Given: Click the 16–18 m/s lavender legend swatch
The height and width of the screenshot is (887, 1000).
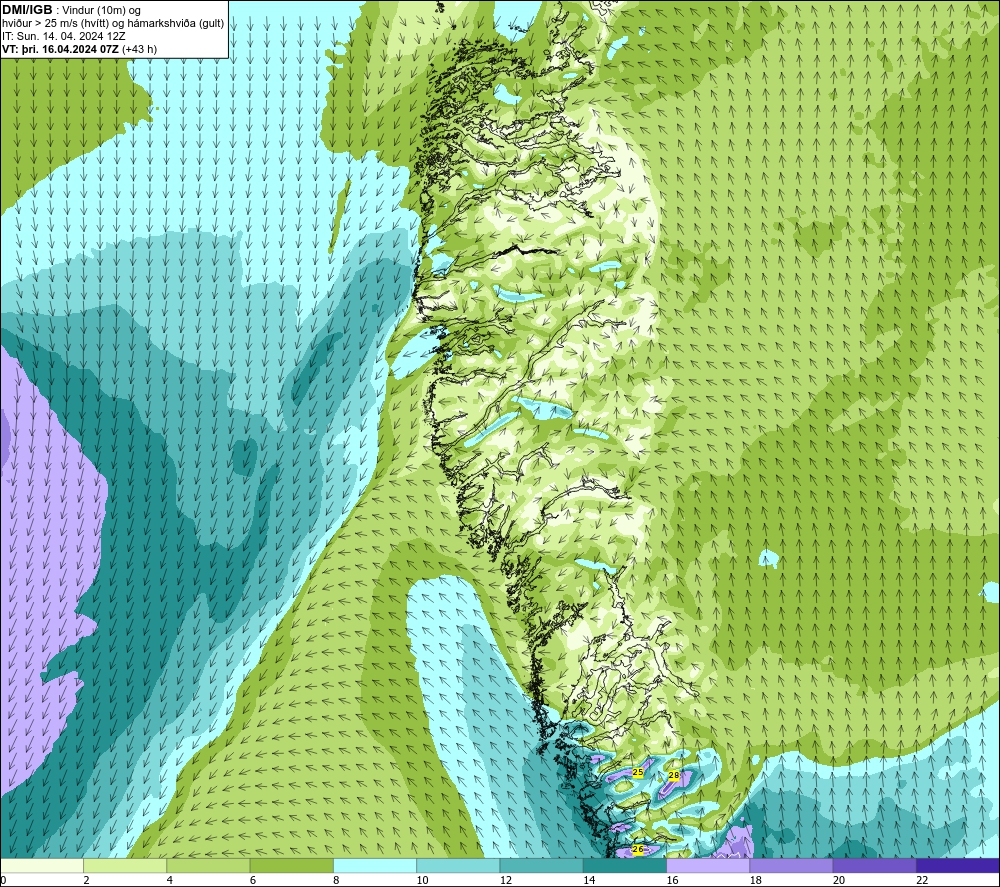Looking at the screenshot, I should tap(708, 865).
